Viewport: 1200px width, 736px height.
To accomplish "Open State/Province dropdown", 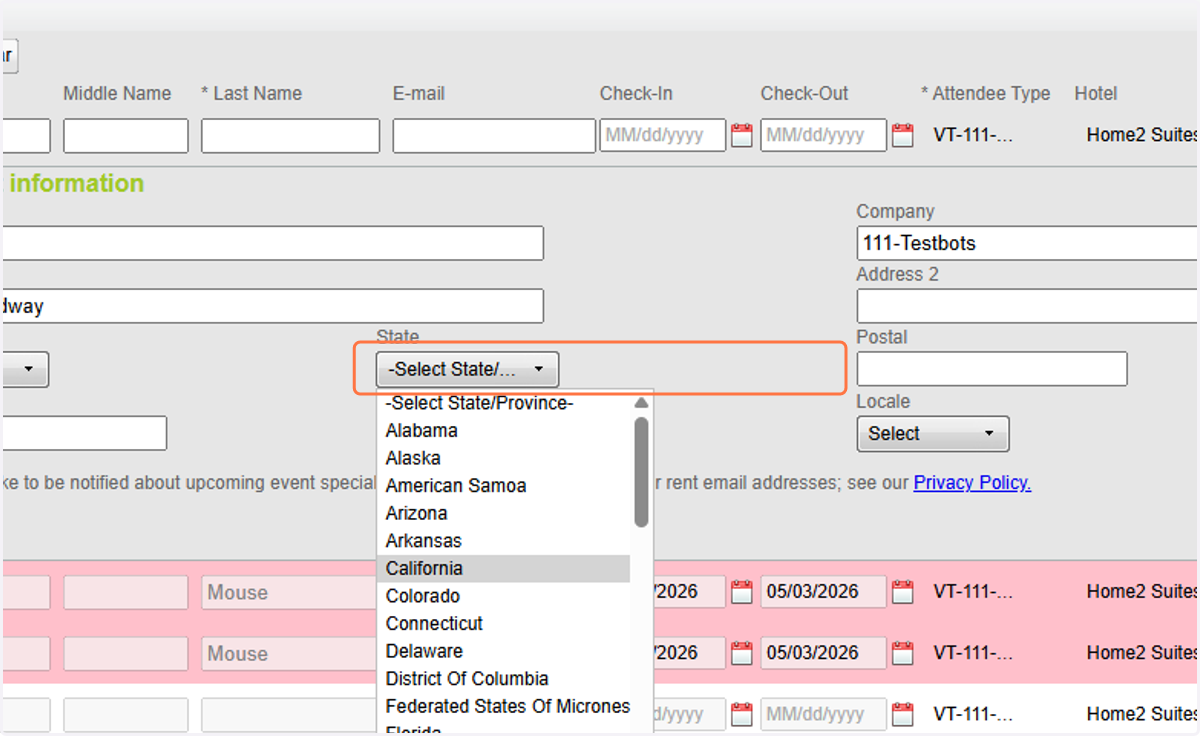I will [467, 369].
